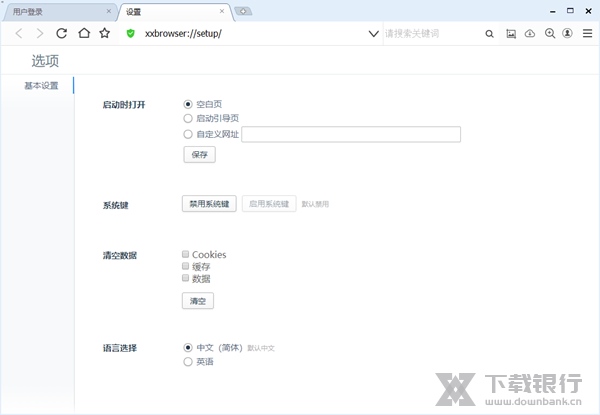This screenshot has height=415, width=600.
Task: Click the 选项 page heading
Action: tap(45, 61)
